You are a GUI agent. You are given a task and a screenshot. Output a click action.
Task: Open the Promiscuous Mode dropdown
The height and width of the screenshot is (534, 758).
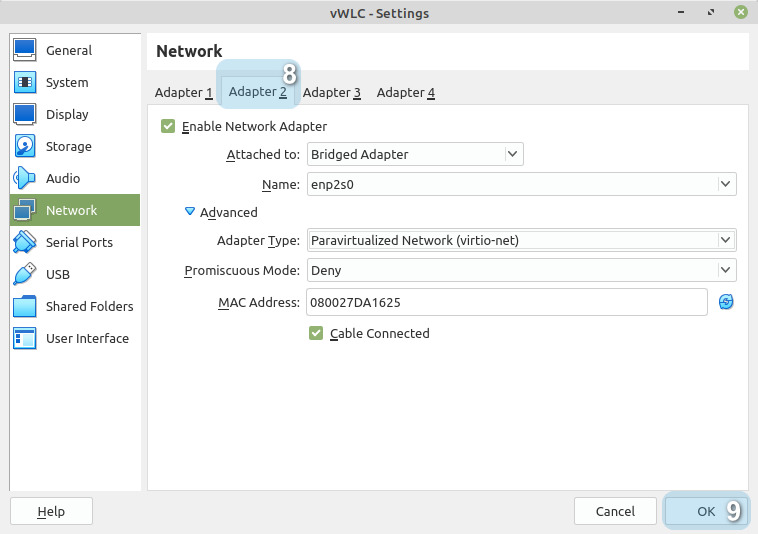click(x=521, y=270)
